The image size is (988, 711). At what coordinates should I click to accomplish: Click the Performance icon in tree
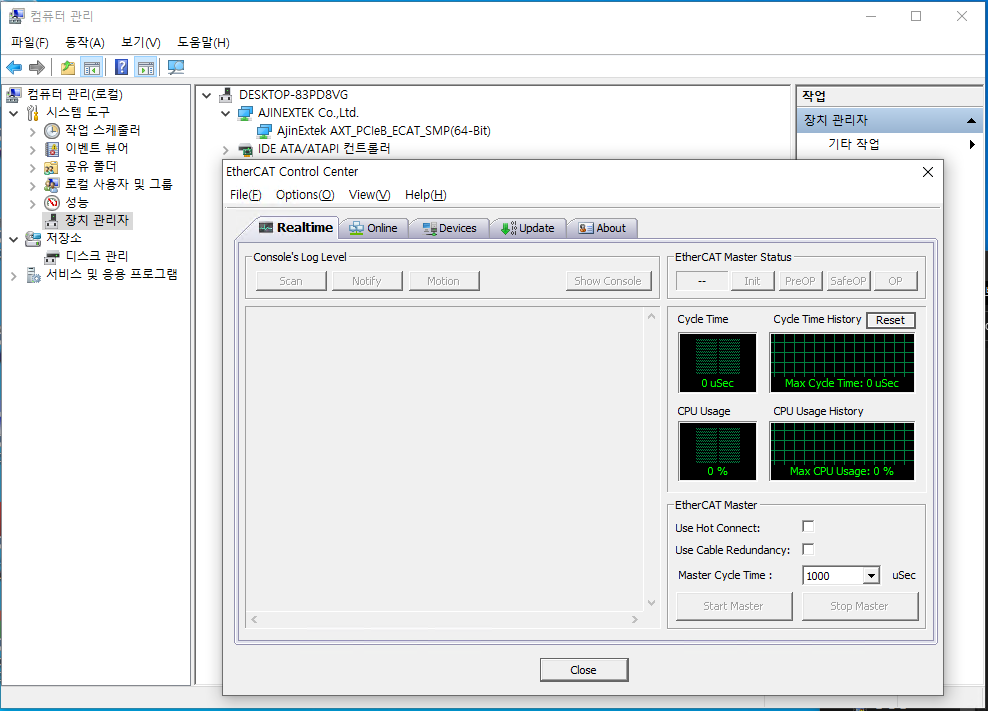point(52,203)
